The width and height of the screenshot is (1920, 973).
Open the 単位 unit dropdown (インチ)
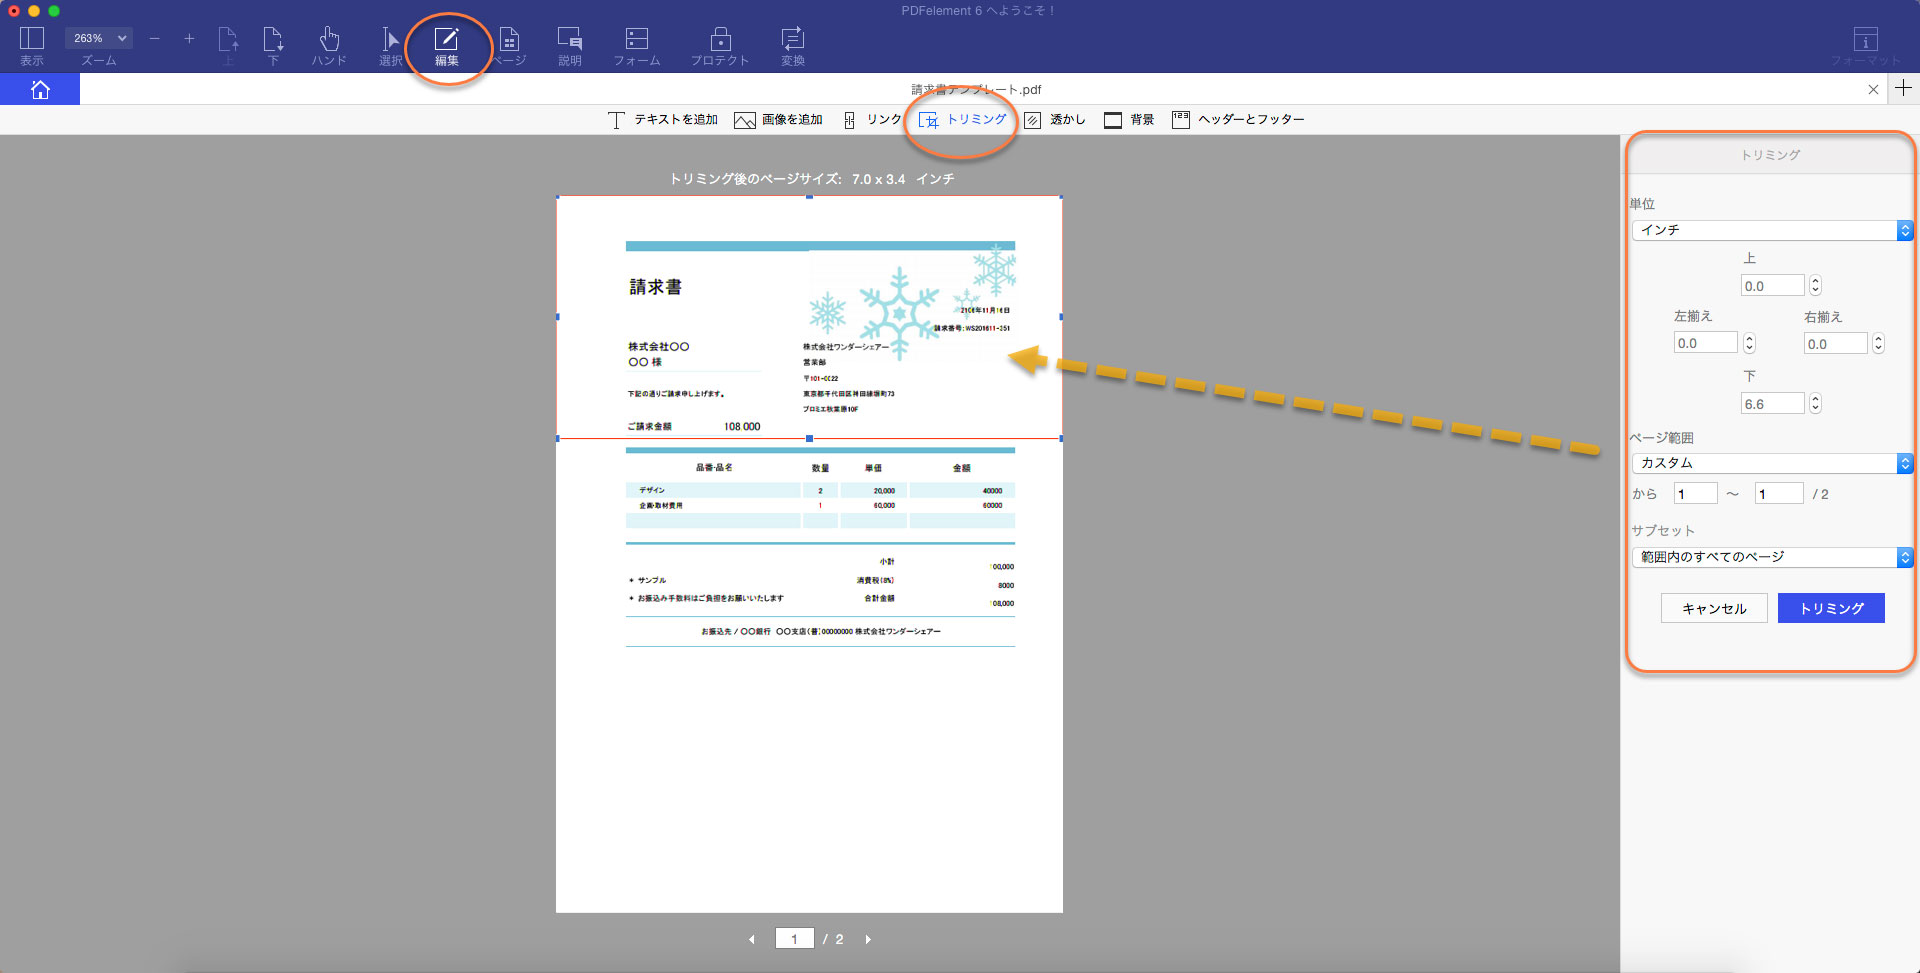[1772, 230]
